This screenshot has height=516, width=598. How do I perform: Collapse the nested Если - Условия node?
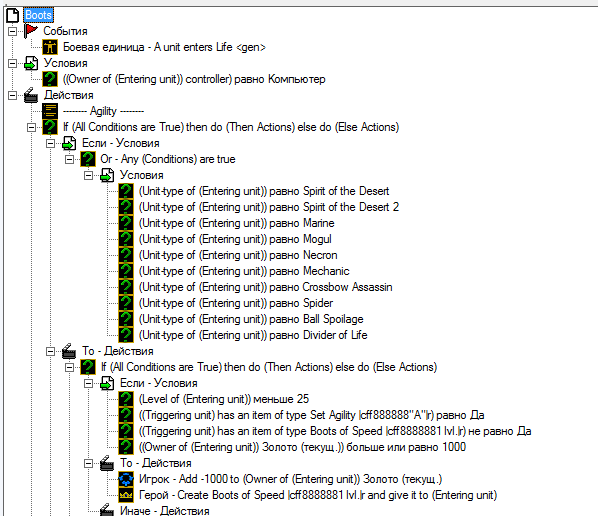88,383
